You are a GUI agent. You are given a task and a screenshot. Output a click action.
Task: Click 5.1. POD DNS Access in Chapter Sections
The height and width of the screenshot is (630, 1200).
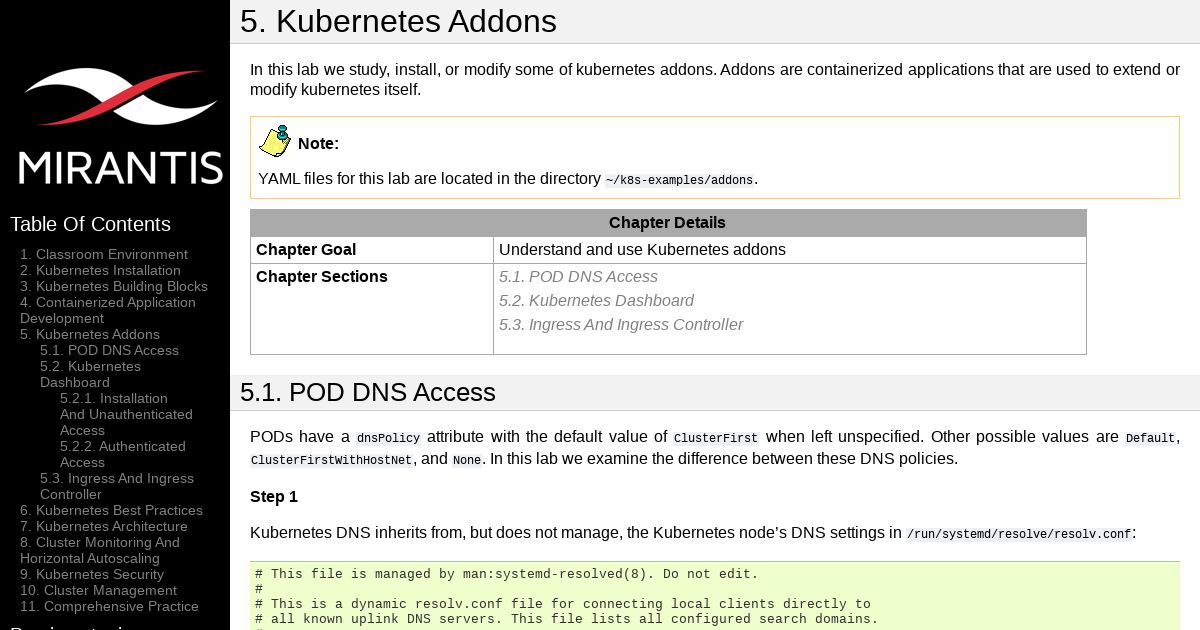[x=578, y=277]
